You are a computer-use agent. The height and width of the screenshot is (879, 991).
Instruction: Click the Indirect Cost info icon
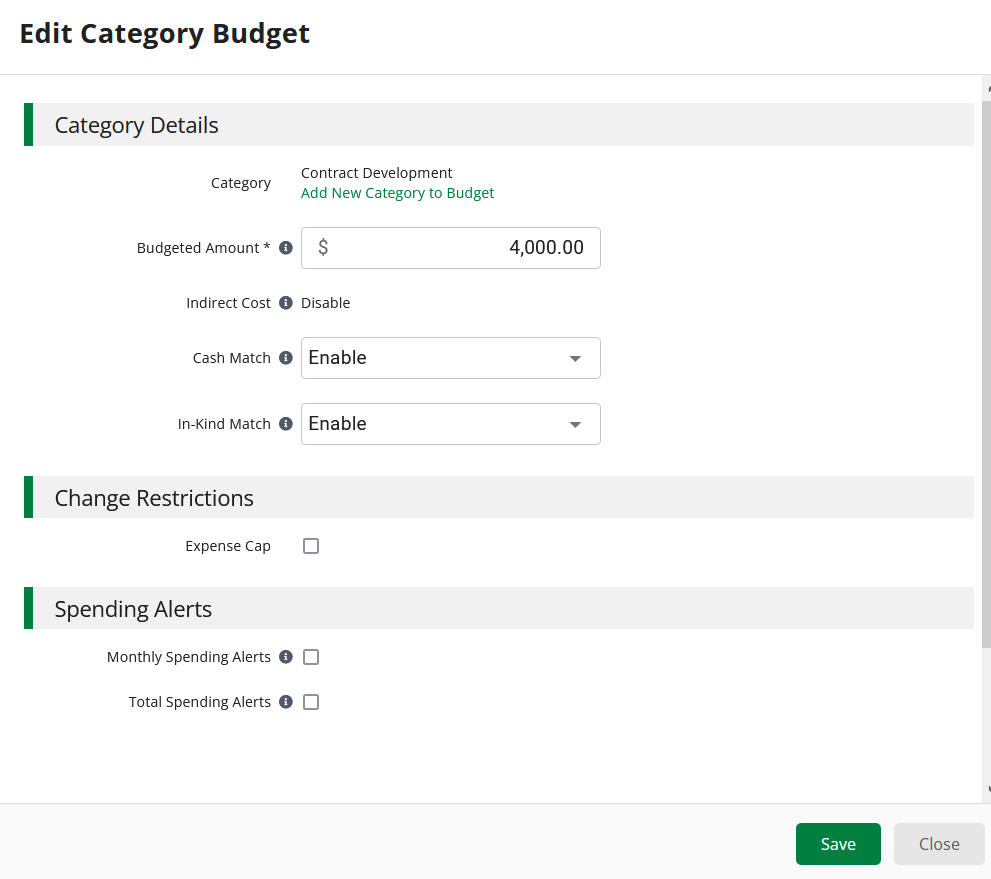[x=286, y=303]
